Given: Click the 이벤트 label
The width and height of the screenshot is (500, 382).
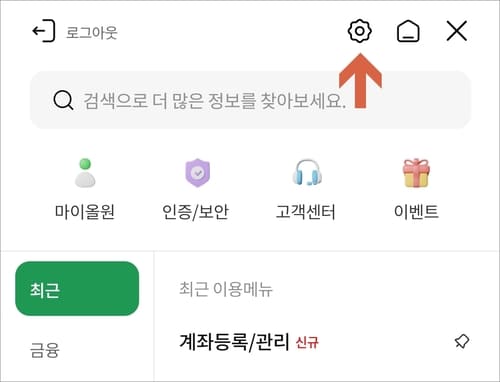Looking at the screenshot, I should click(416, 212).
